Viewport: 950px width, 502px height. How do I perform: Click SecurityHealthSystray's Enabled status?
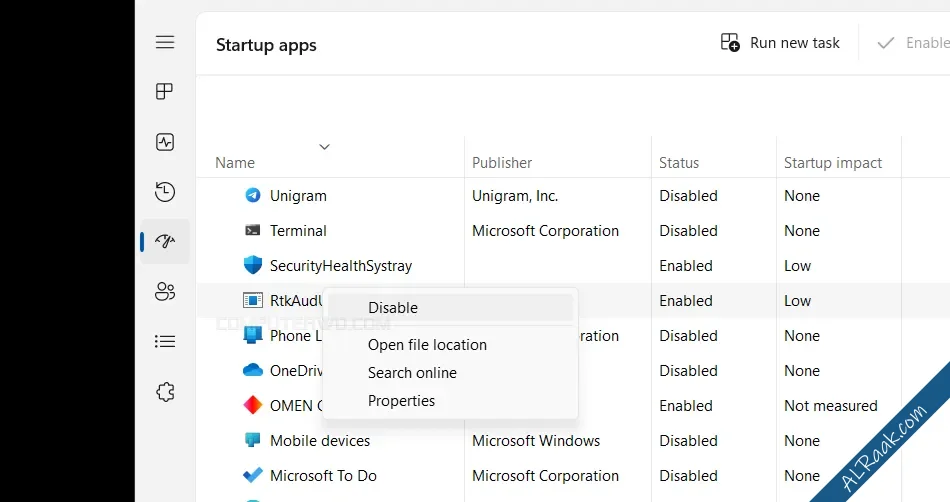[x=686, y=266]
